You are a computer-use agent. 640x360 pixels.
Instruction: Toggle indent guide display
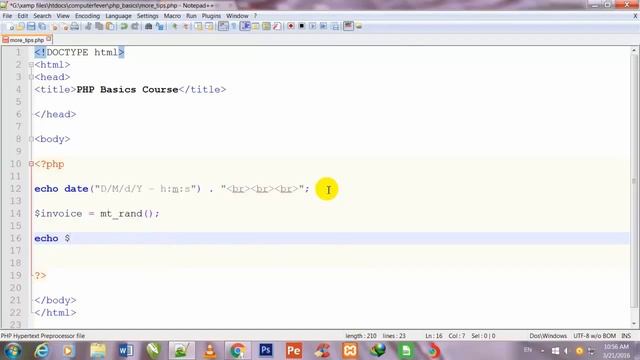[x=245, y=27]
